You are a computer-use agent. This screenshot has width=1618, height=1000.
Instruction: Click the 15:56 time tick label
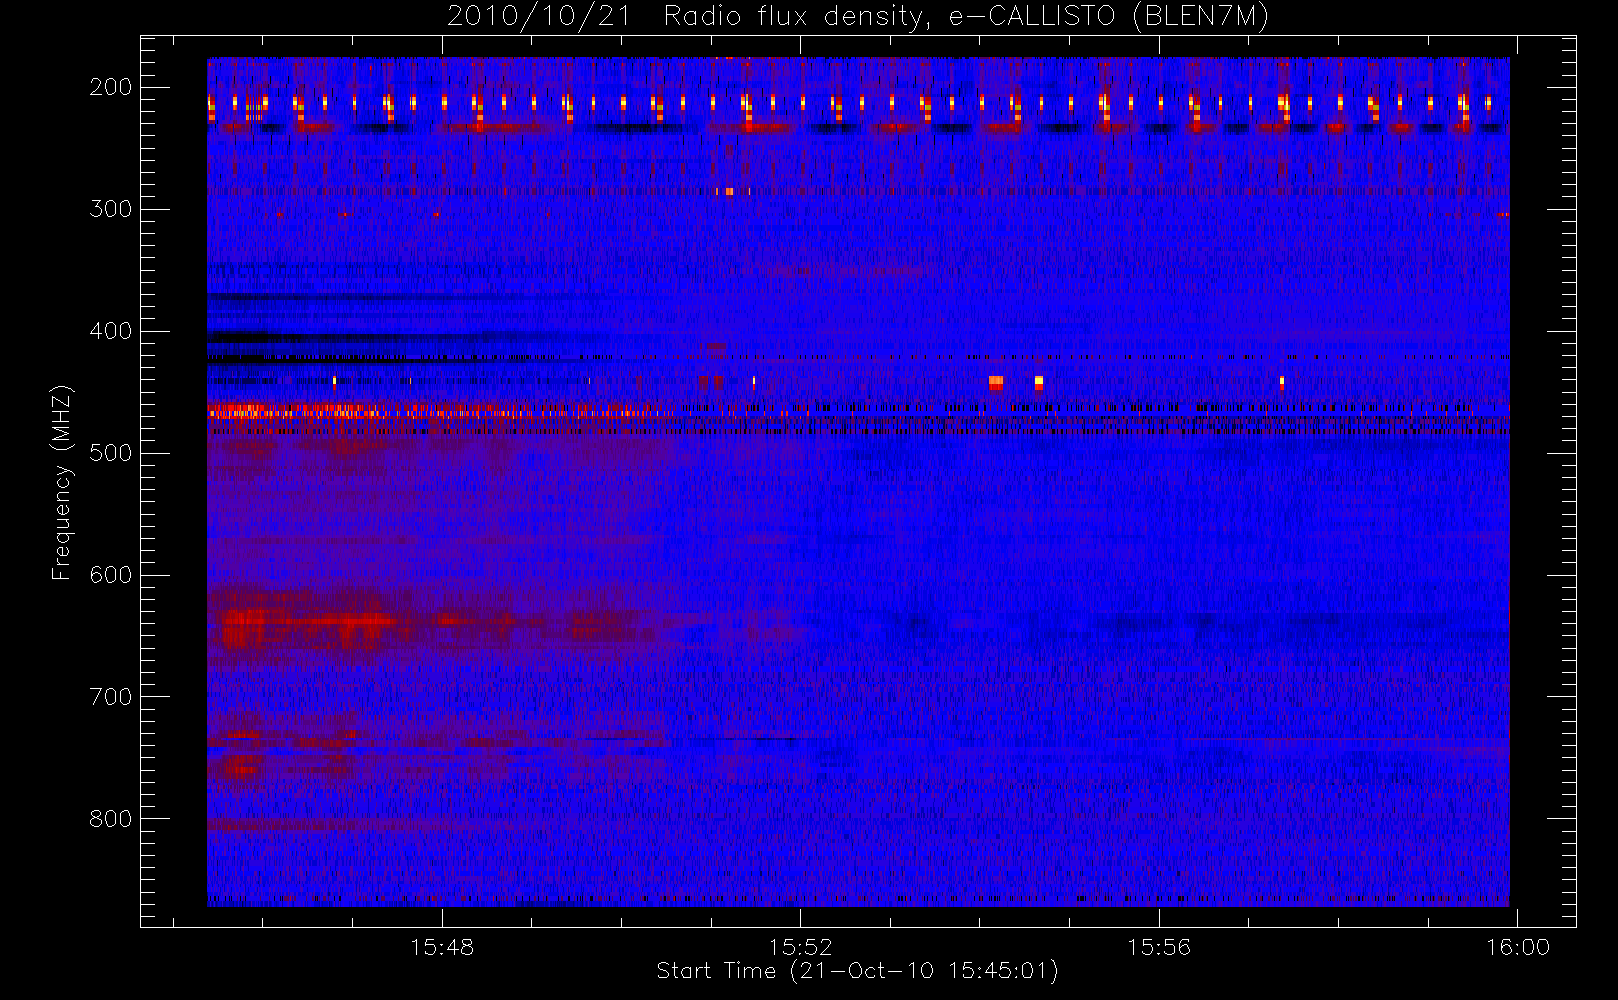click(x=1159, y=947)
